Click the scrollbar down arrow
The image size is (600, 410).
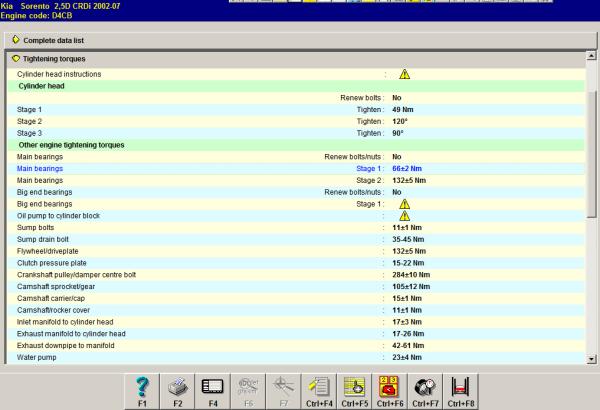(592, 359)
